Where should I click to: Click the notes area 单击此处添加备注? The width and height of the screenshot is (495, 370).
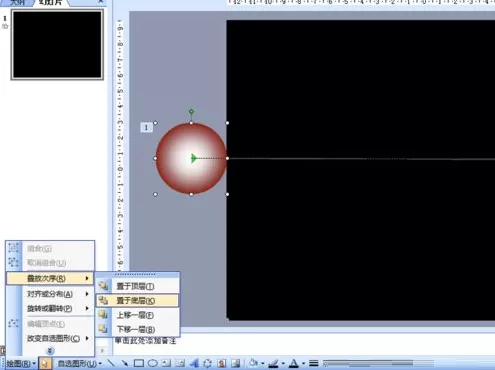pyautogui.click(x=145, y=341)
